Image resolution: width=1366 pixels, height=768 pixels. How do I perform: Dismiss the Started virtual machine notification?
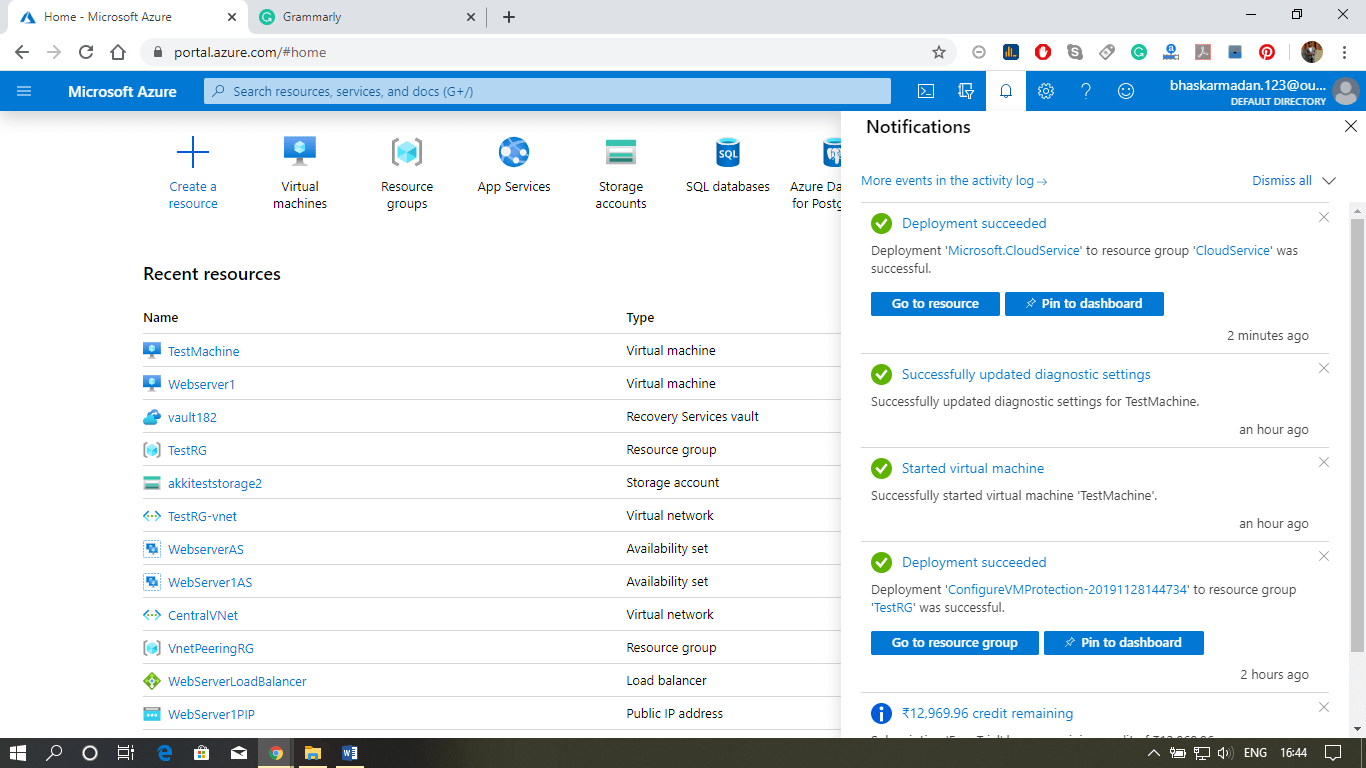[x=1324, y=462]
